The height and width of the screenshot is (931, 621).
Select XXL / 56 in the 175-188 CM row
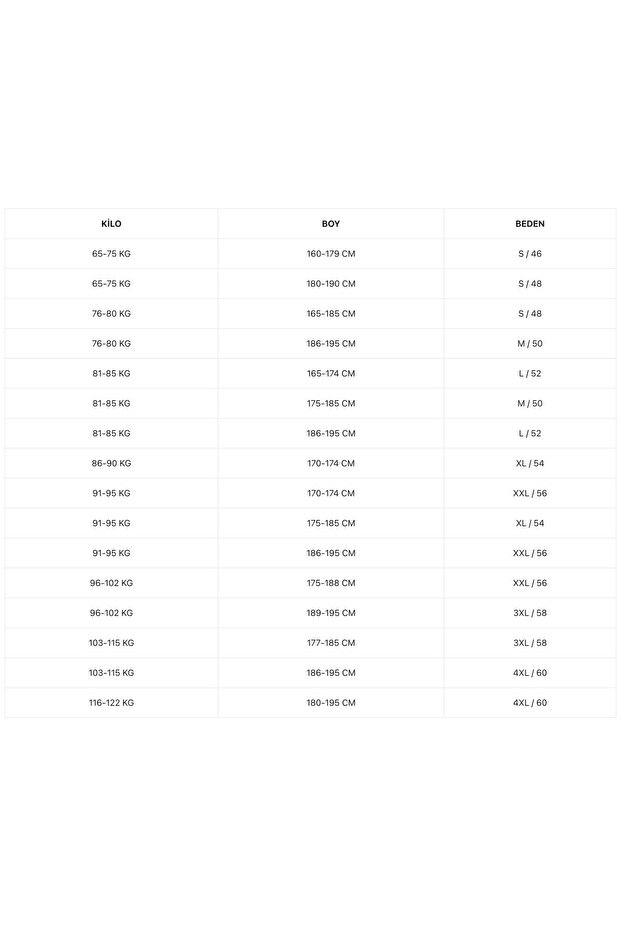529,583
